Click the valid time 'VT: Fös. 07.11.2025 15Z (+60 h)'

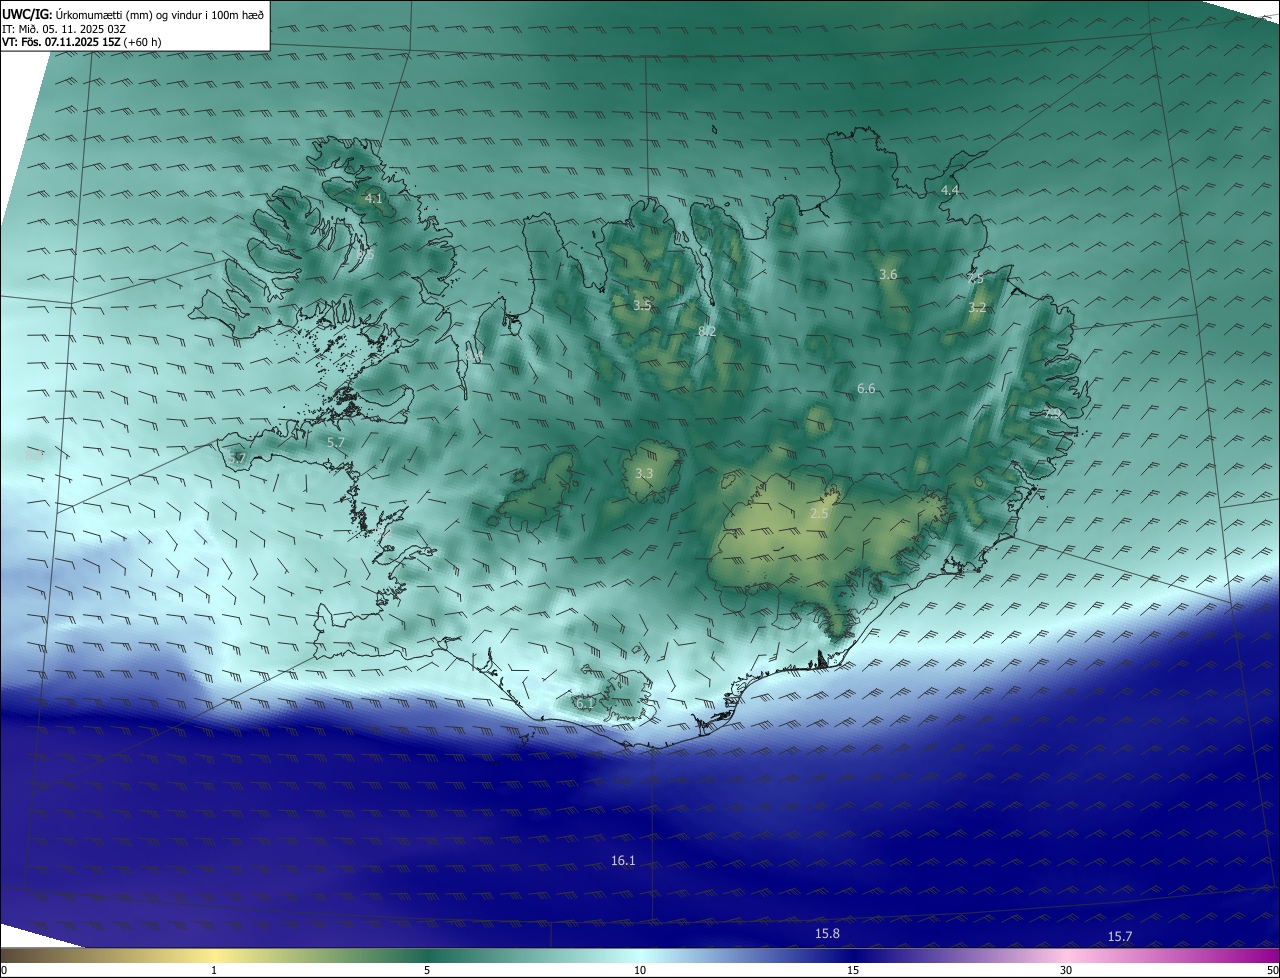[82, 42]
